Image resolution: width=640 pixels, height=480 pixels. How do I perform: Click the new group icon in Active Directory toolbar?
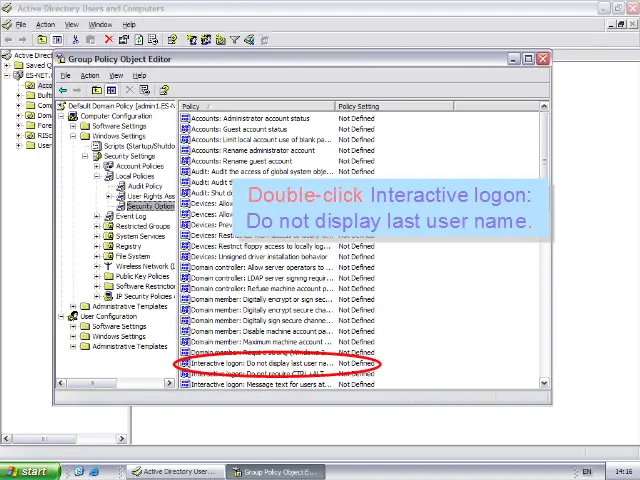[x=206, y=40]
